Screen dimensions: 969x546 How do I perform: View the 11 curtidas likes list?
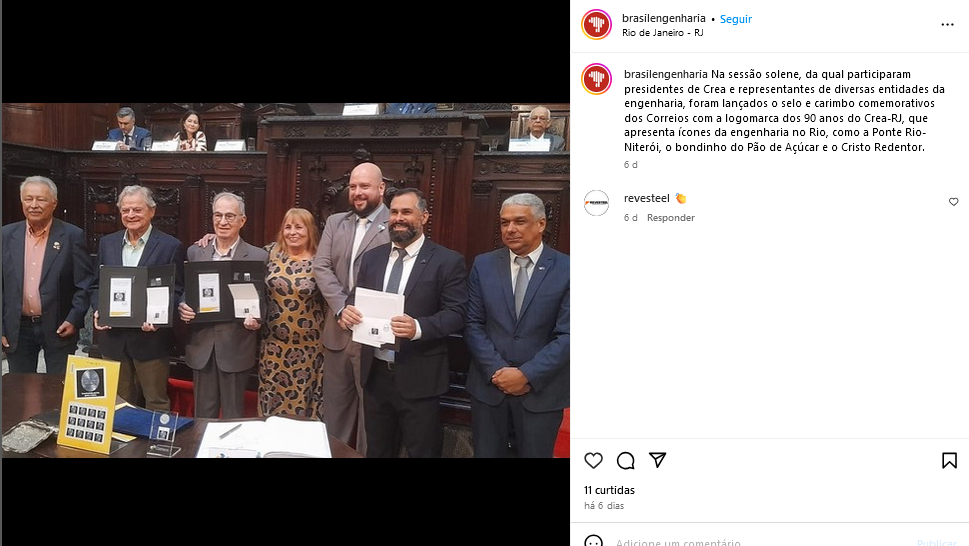tap(609, 490)
